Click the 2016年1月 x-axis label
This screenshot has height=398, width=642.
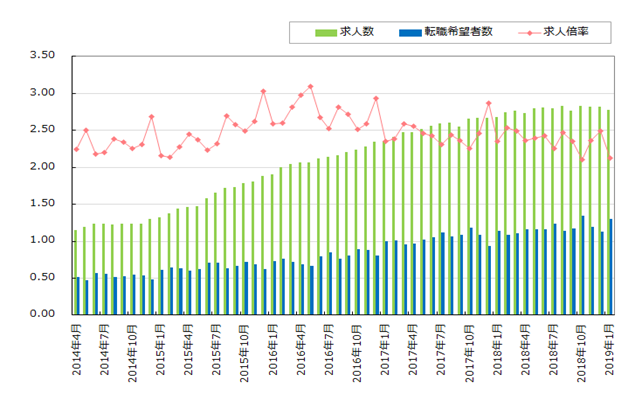pos(273,350)
